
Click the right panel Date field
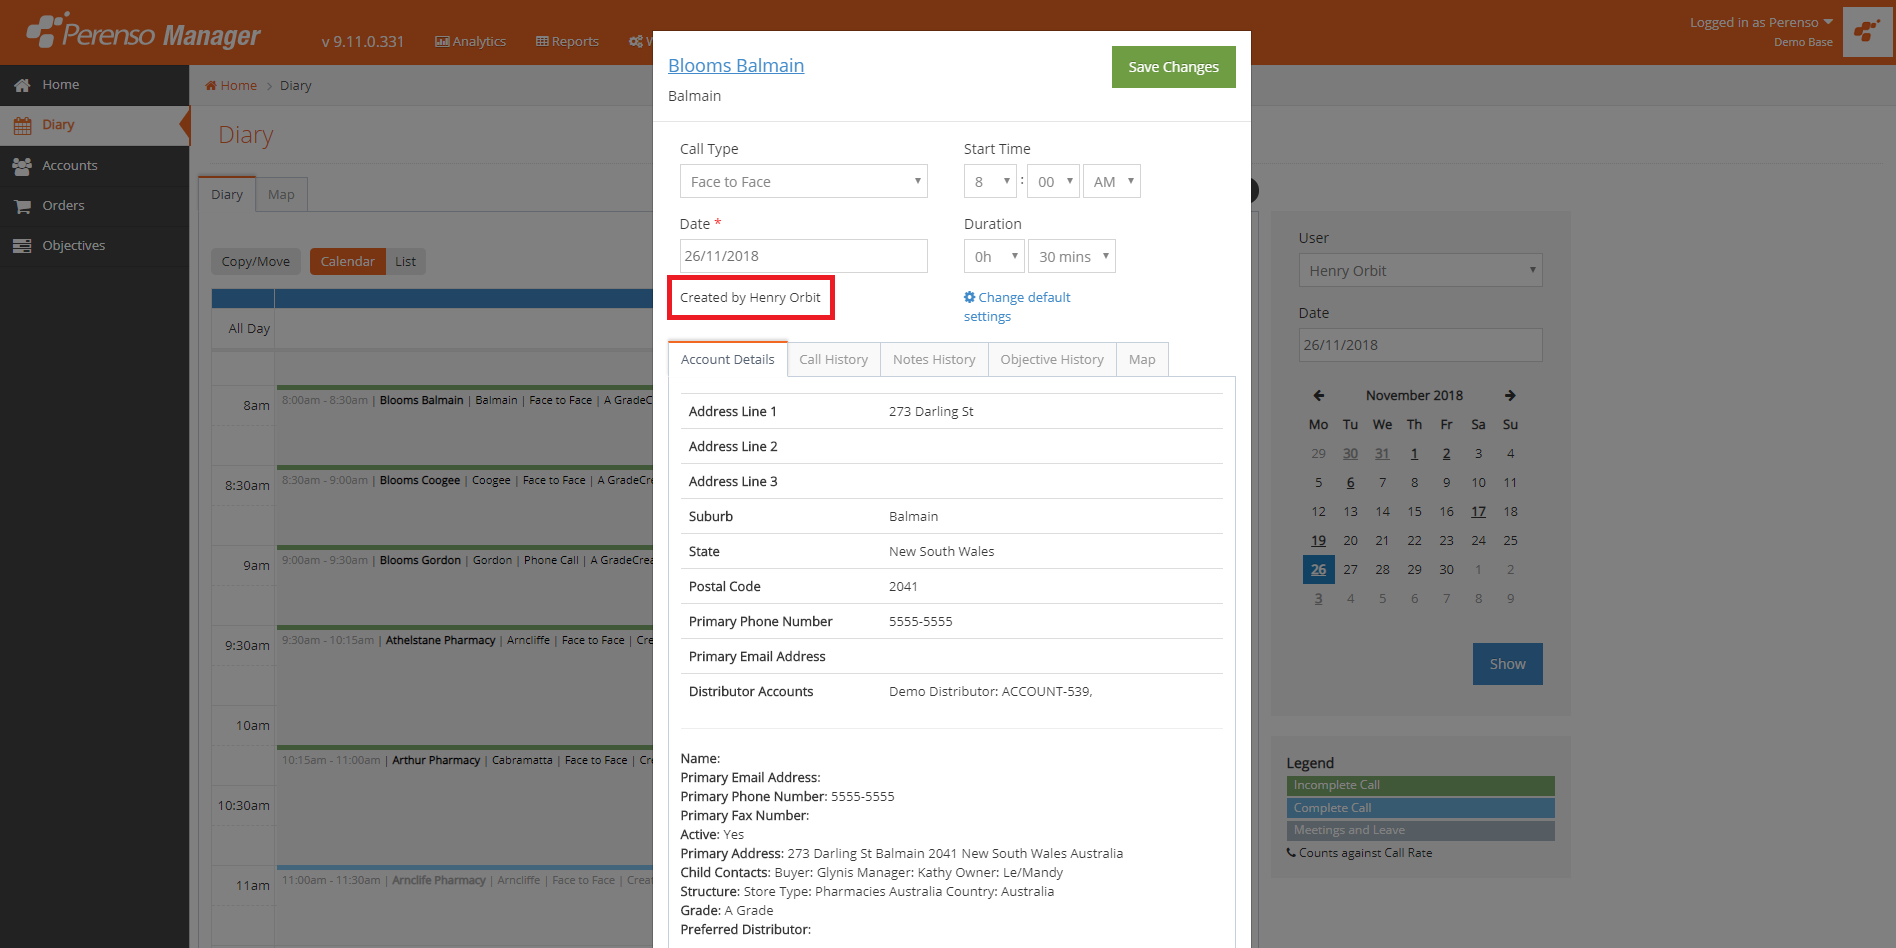(1420, 345)
